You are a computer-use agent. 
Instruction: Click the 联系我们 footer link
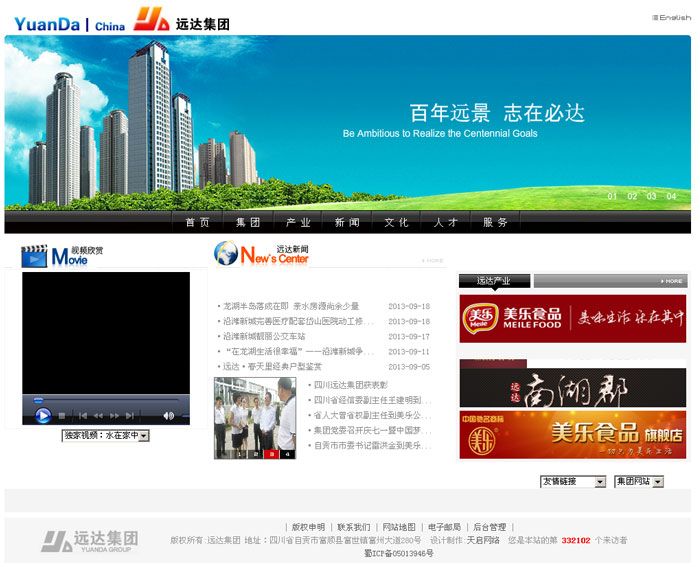click(x=353, y=527)
